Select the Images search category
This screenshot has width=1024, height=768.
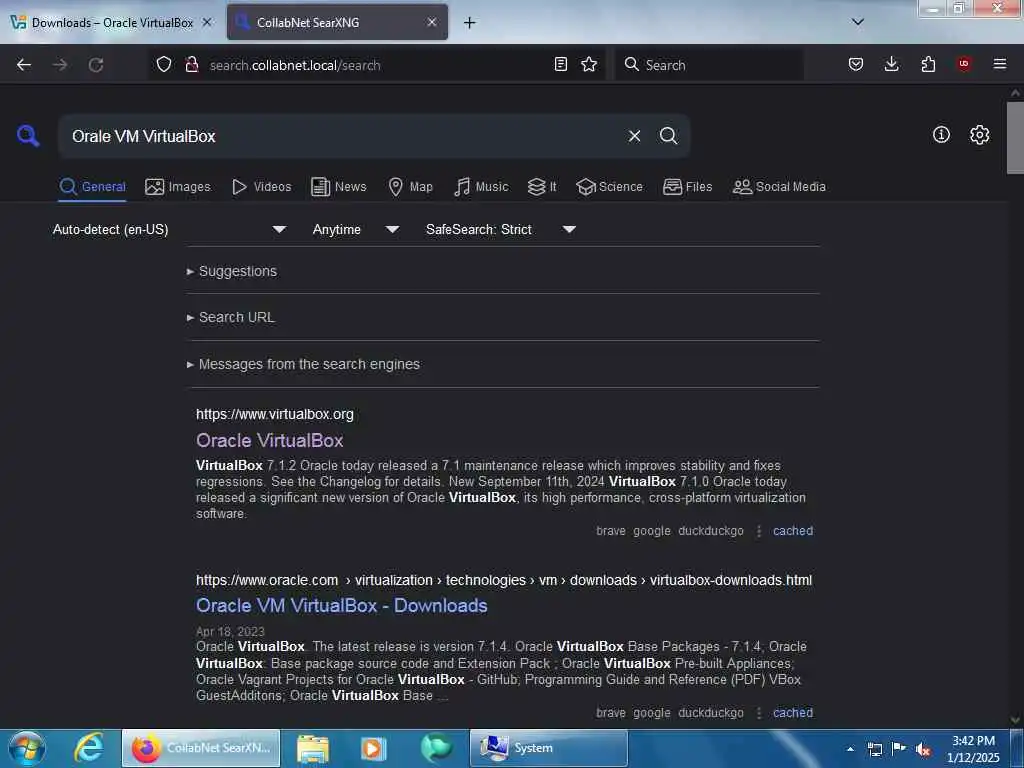click(x=178, y=187)
